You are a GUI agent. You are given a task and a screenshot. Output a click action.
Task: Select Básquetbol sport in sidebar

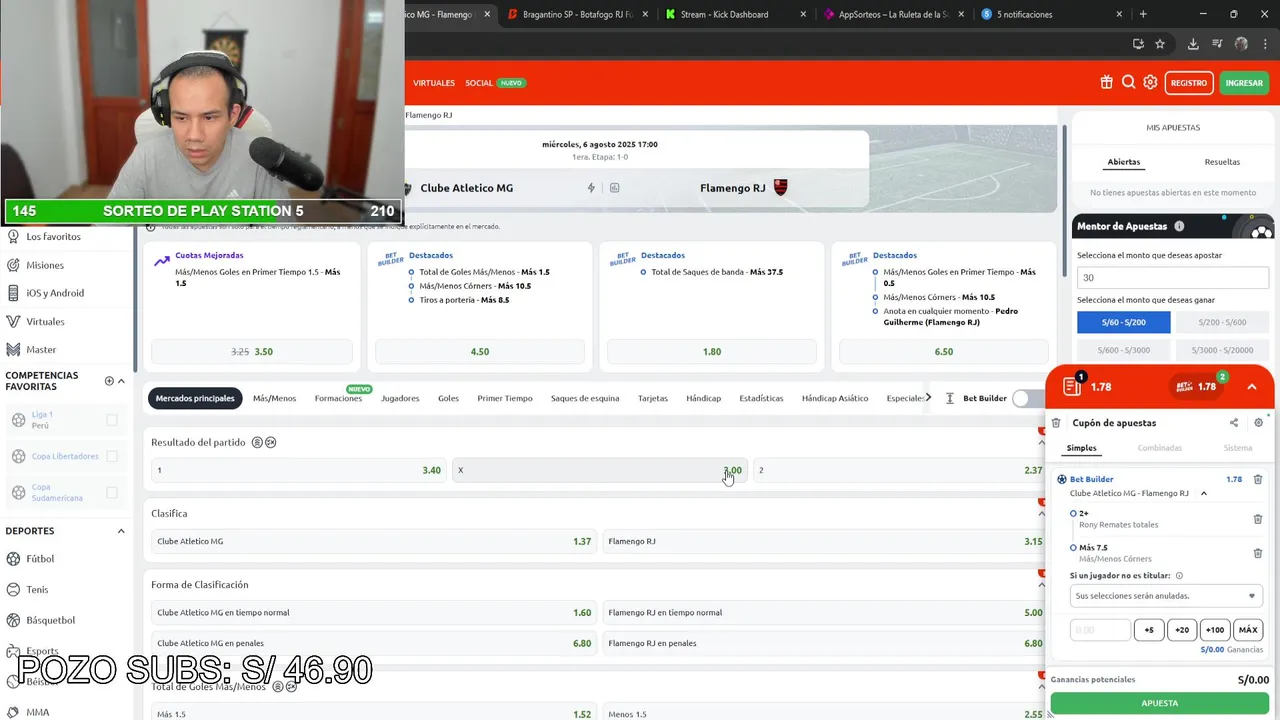(50, 620)
